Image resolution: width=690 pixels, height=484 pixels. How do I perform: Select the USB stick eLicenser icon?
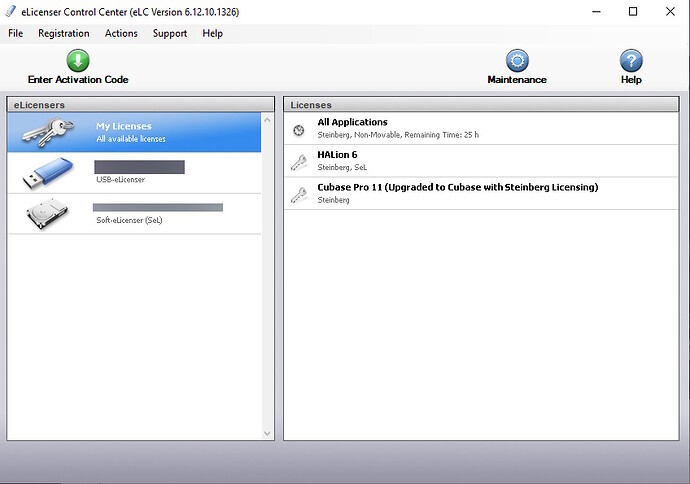click(48, 173)
